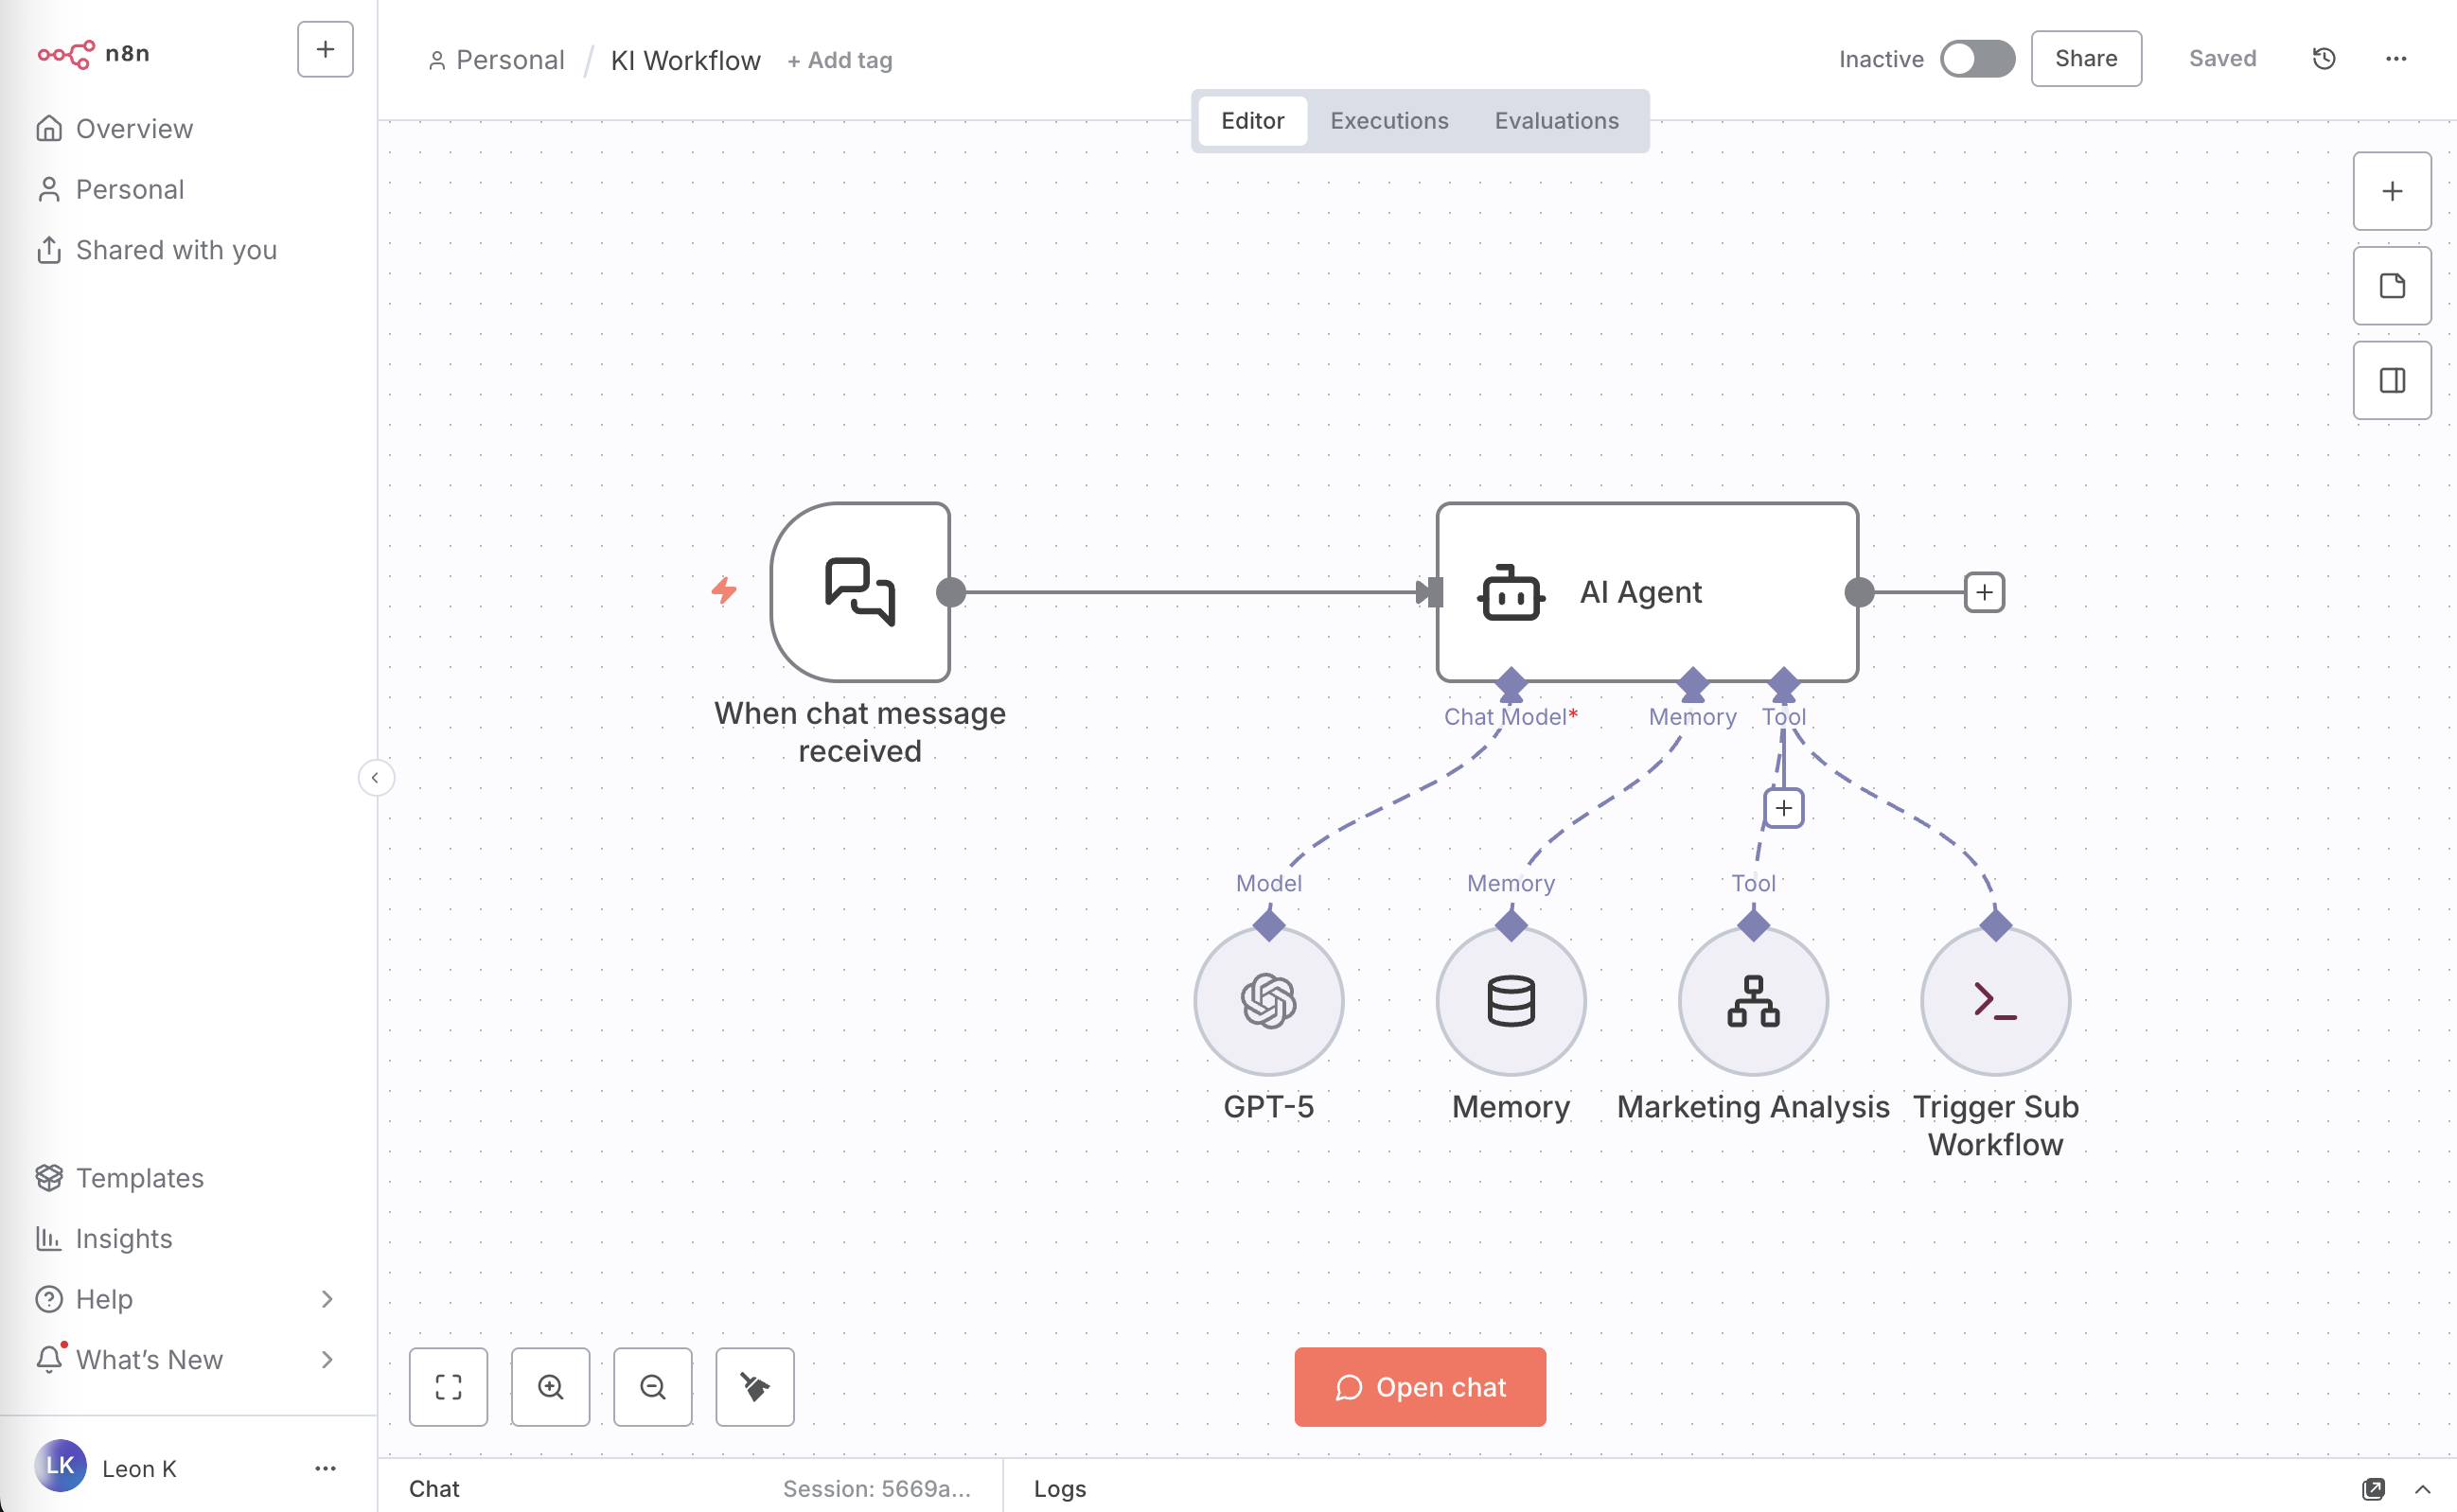Open the Marketing Analysis tool node
Image resolution: width=2457 pixels, height=1512 pixels.
point(1752,1000)
